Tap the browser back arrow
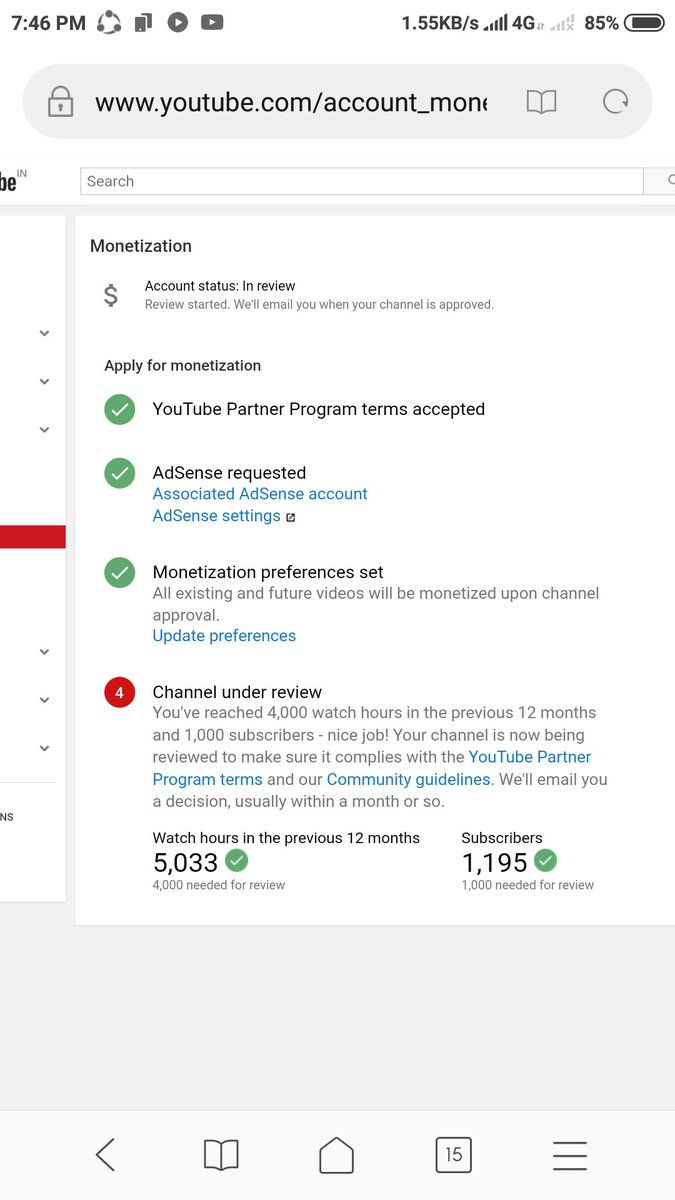Viewport: 675px width, 1200px height. 105,1155
